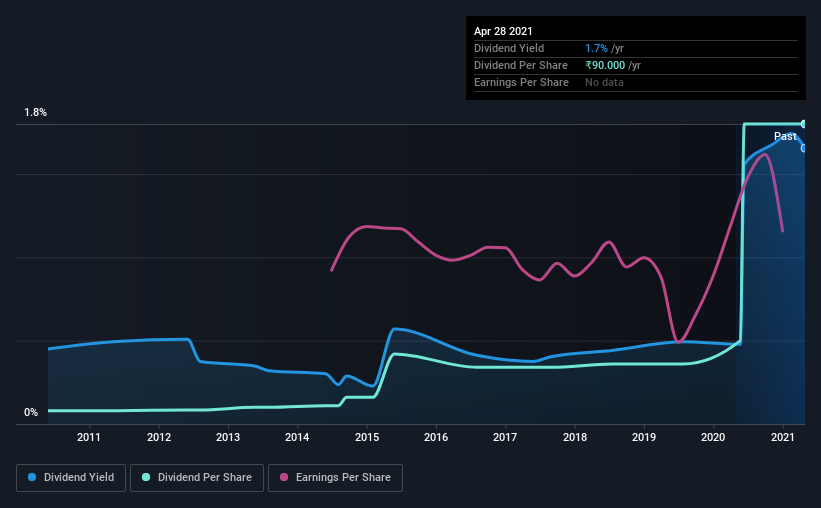This screenshot has height=508, width=821.
Task: Click the ₹90.000 Dividend Per Share value
Action: pos(605,65)
